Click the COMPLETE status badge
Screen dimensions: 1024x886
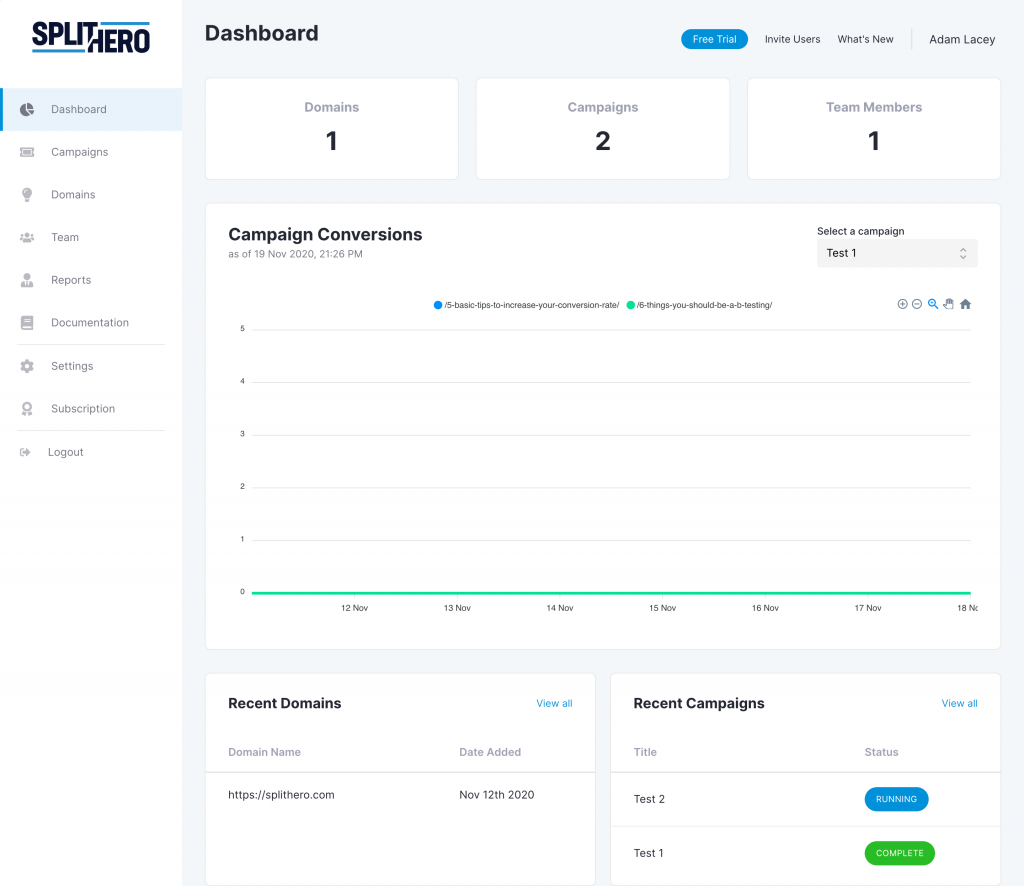pyautogui.click(x=900, y=853)
